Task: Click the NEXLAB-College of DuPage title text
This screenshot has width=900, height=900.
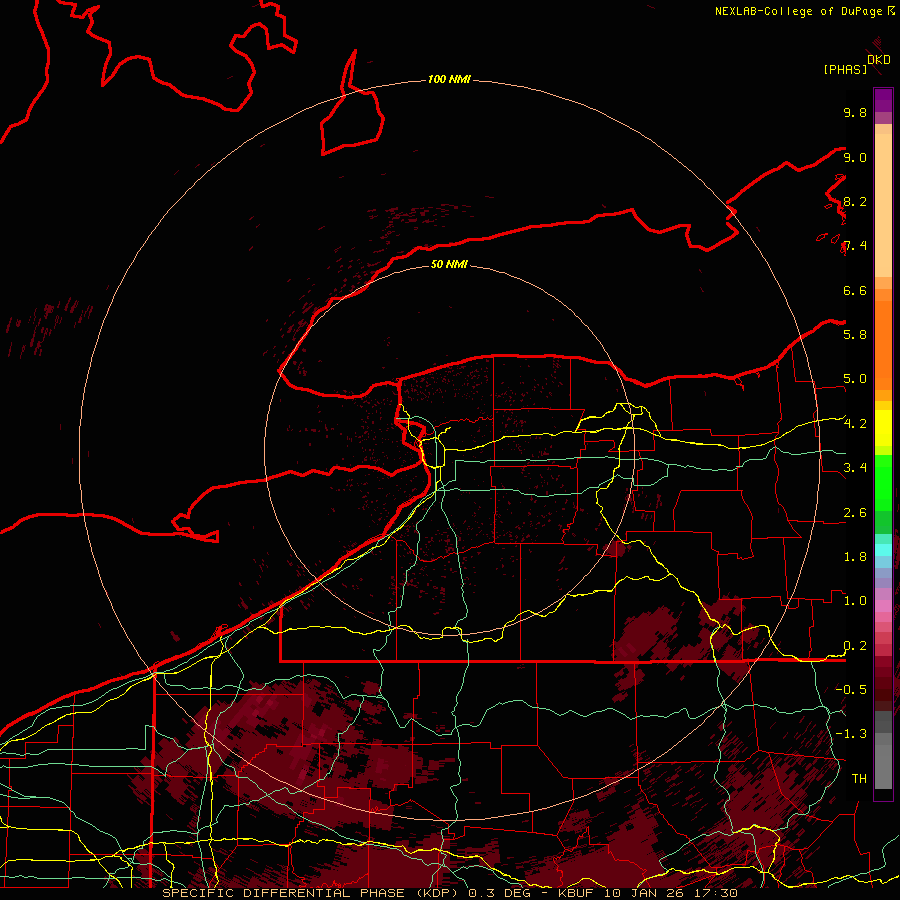Action: pos(799,11)
